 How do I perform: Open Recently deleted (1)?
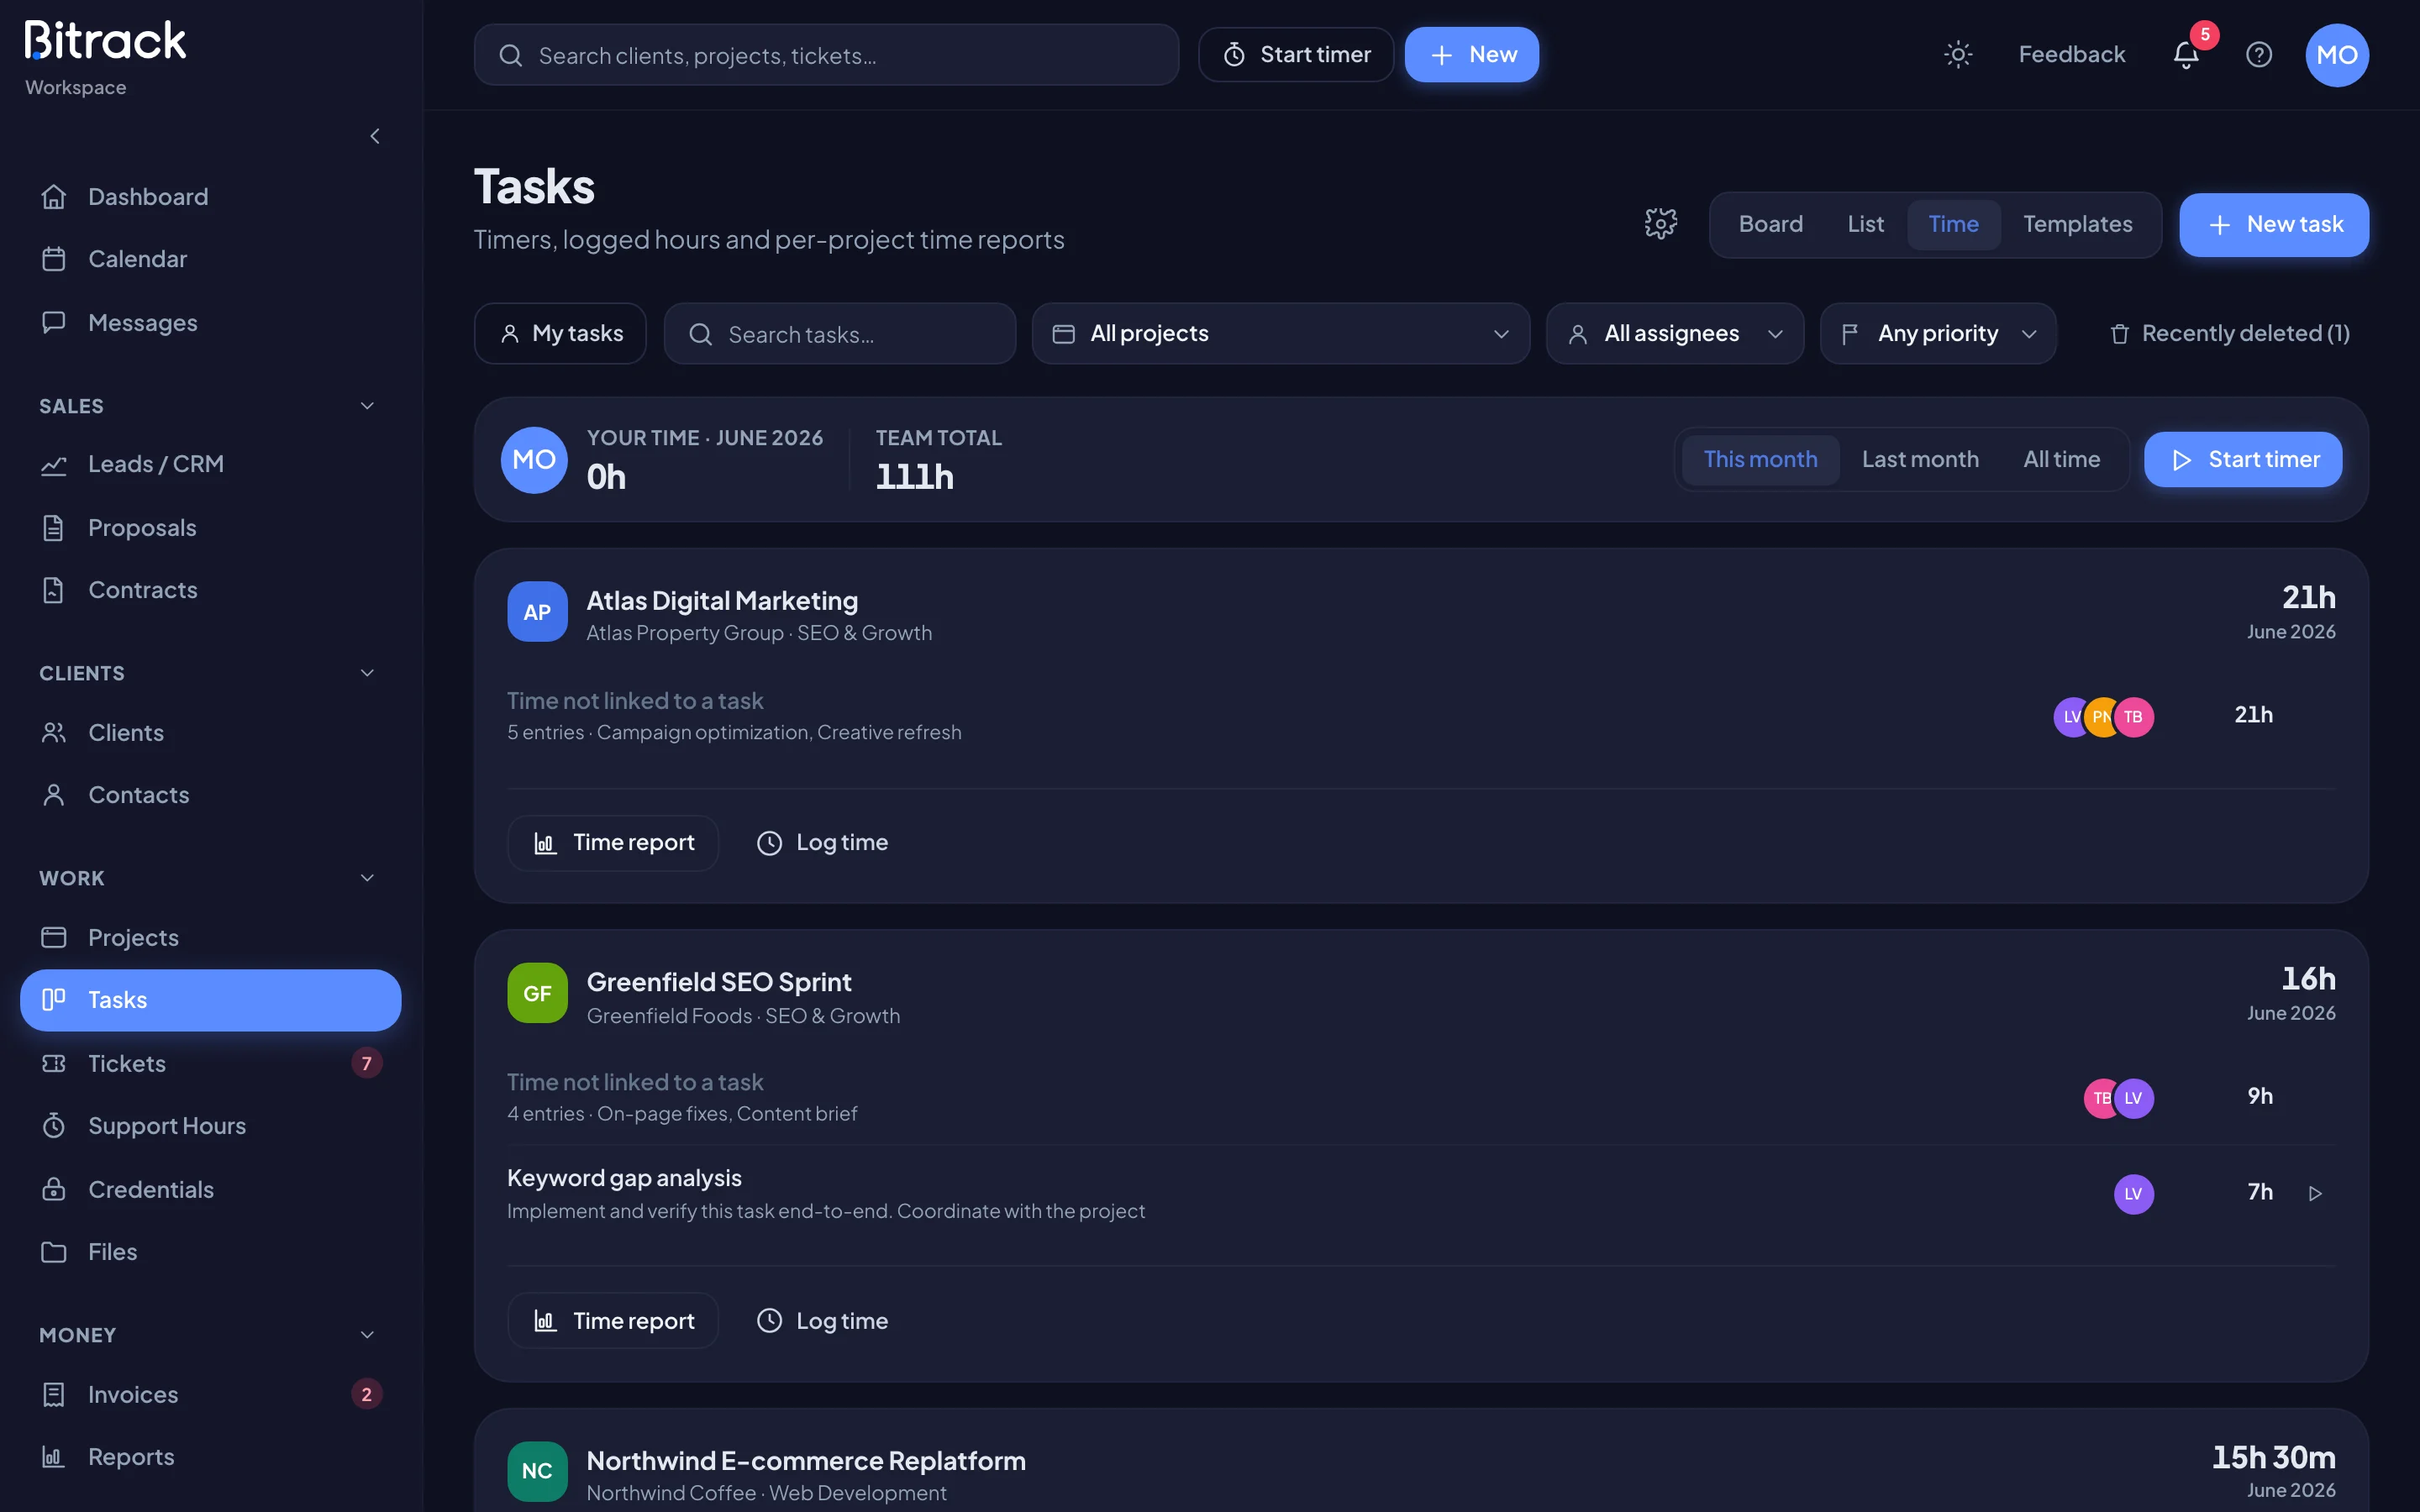click(2229, 333)
